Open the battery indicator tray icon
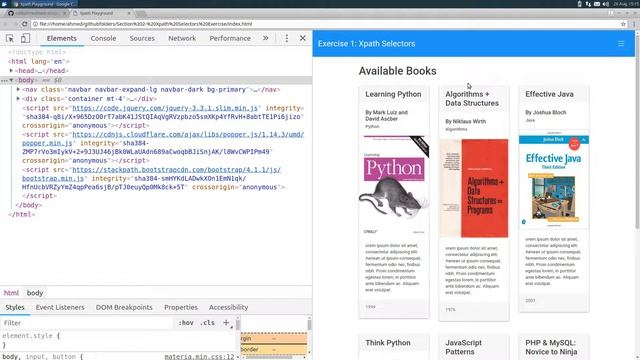The image size is (640, 360). (580, 4)
